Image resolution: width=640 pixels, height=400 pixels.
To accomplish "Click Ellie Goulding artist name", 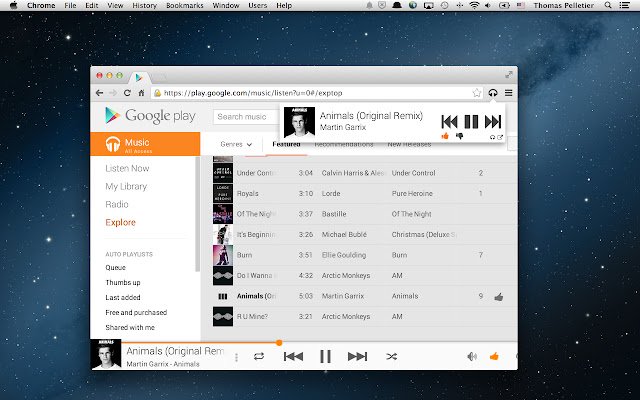I will coord(344,255).
